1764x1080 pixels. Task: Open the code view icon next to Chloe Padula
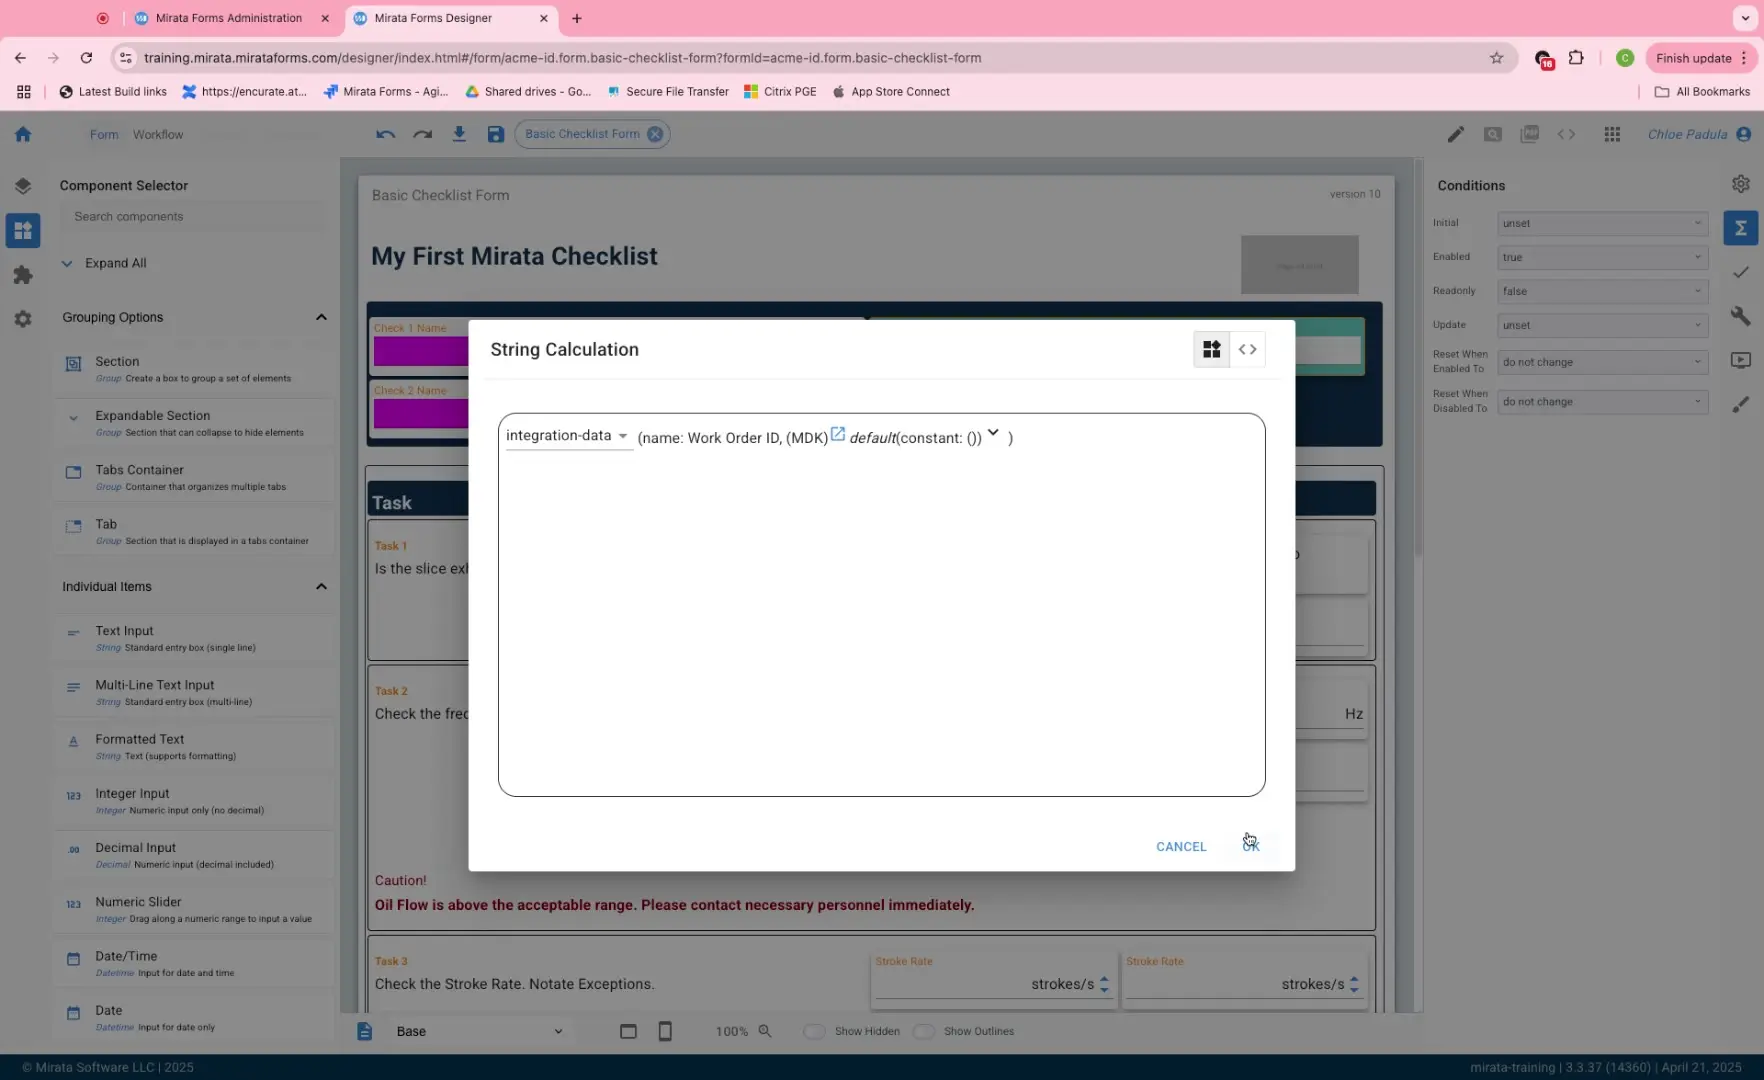click(x=1567, y=134)
